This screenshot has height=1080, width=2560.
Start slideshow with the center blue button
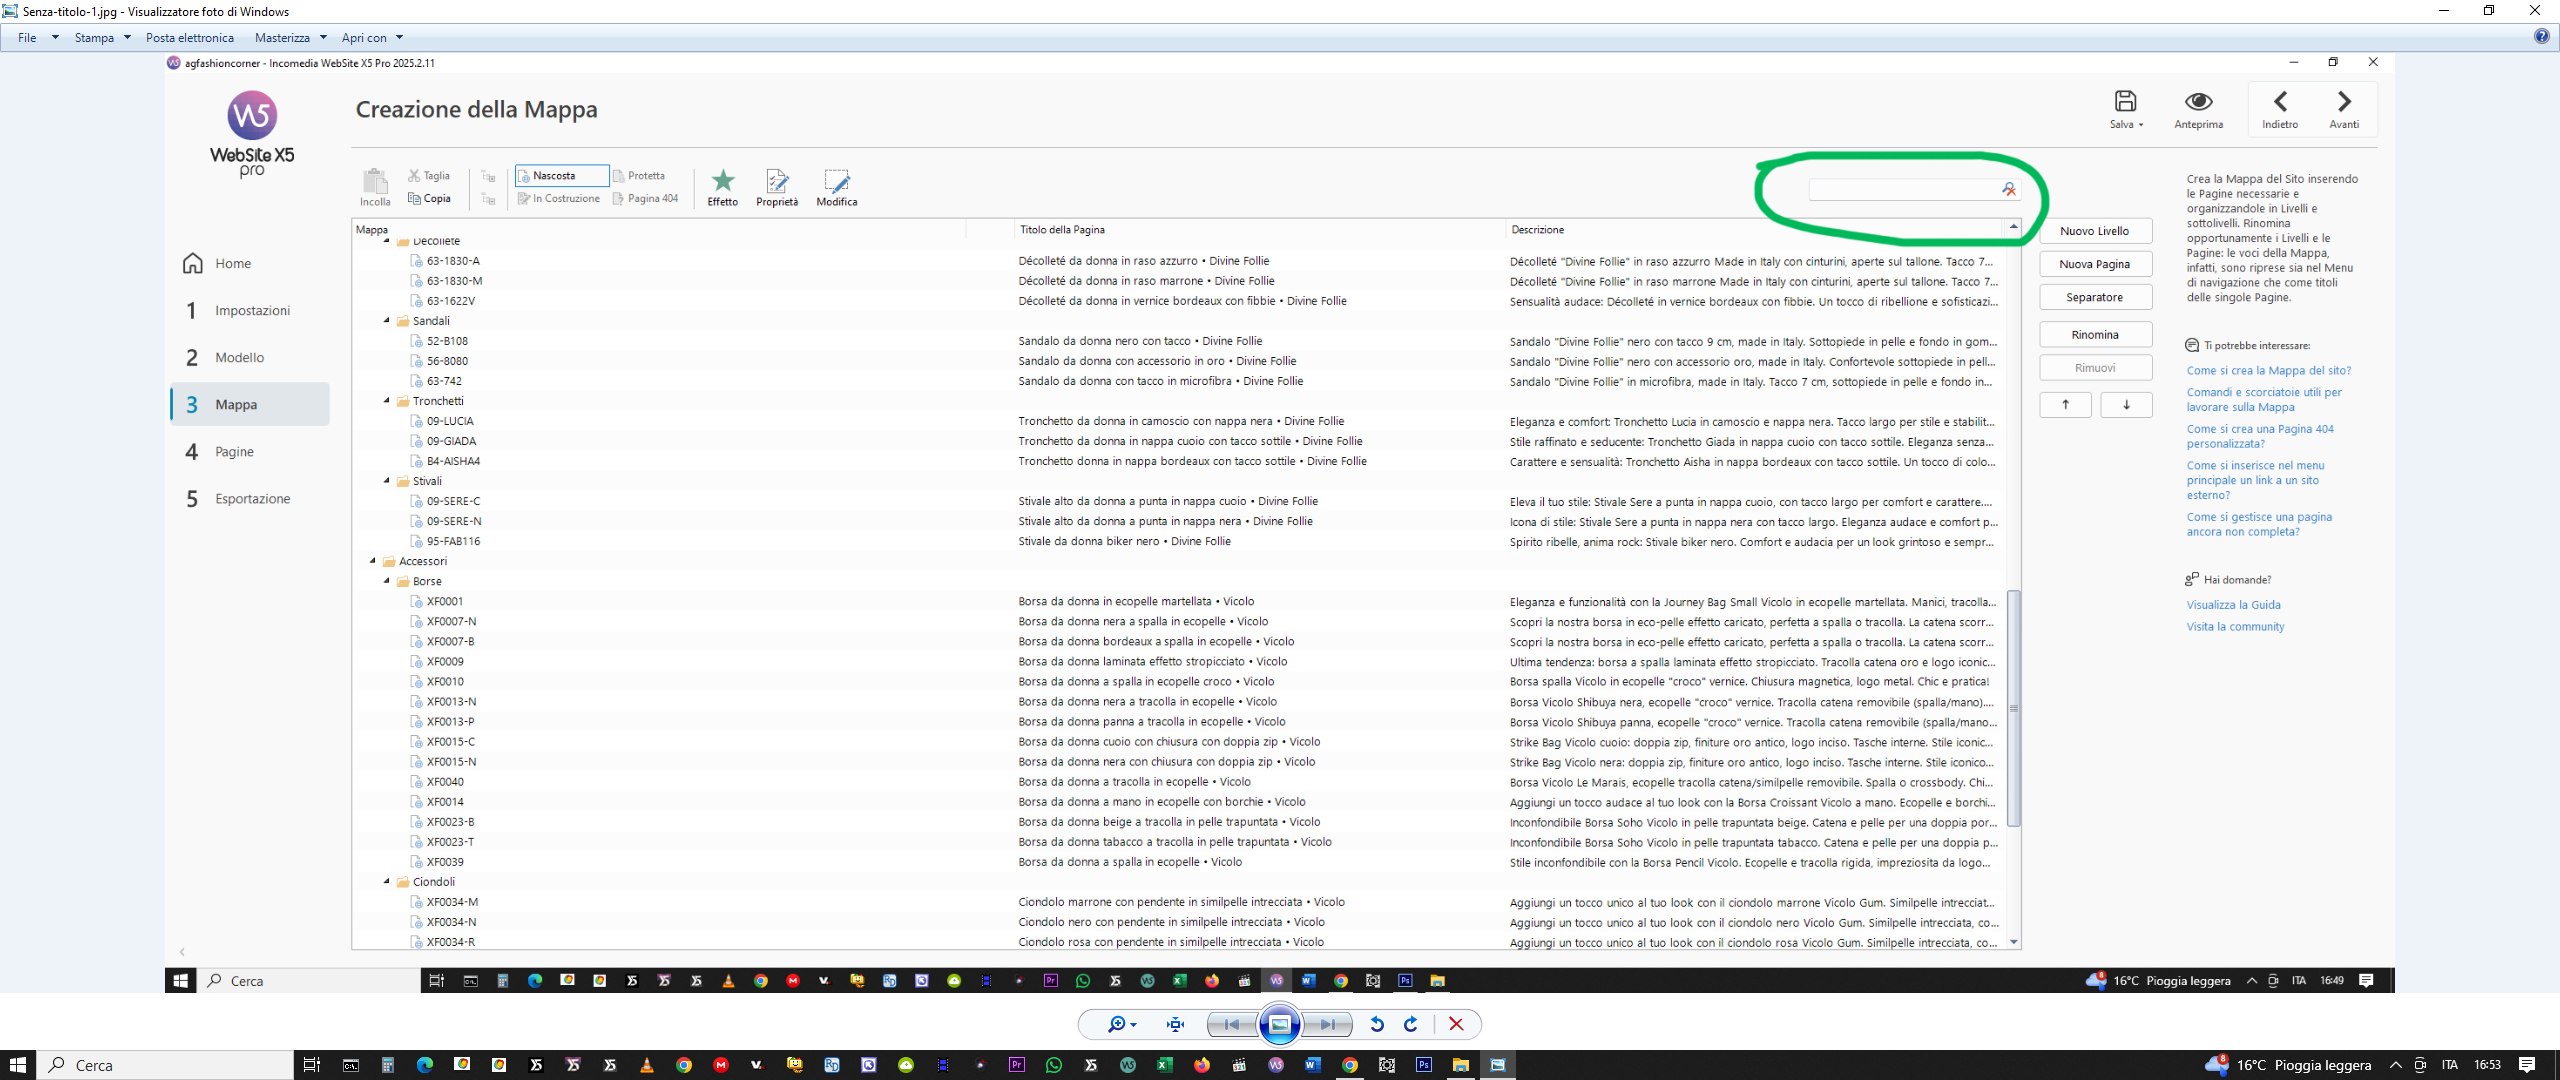(1279, 1024)
